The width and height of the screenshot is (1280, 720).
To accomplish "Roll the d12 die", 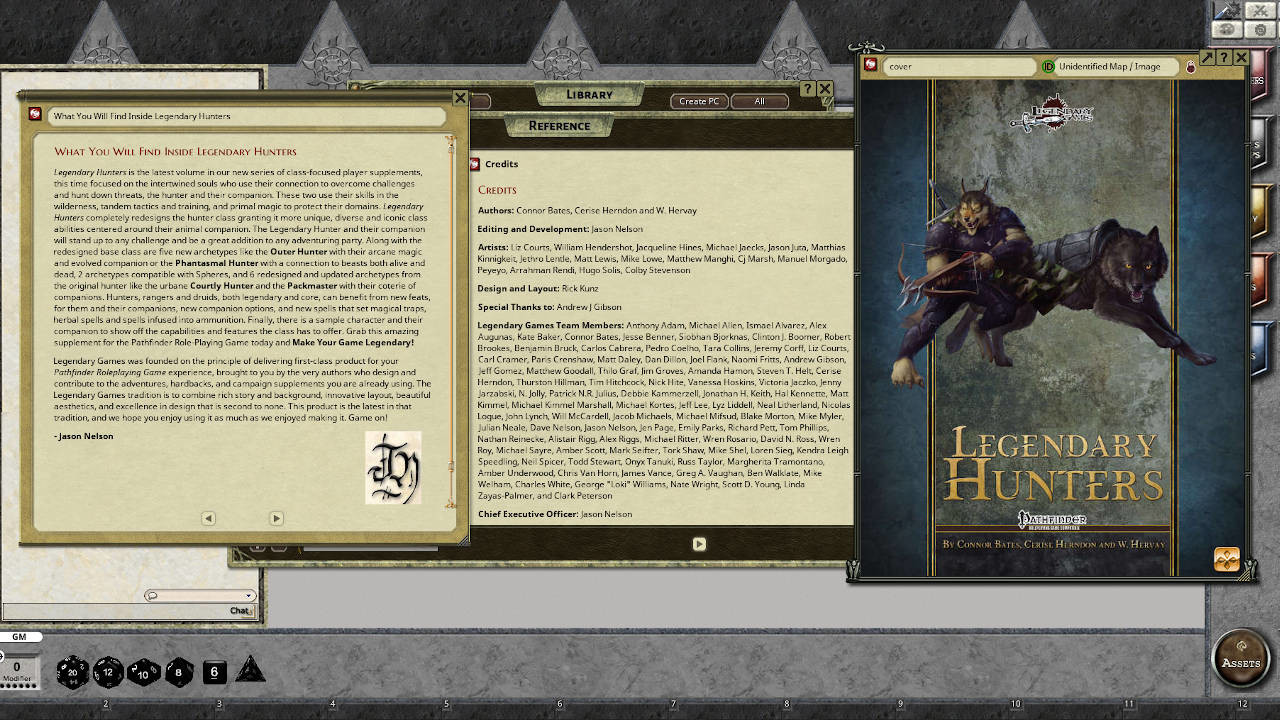I will pyautogui.click(x=107, y=672).
